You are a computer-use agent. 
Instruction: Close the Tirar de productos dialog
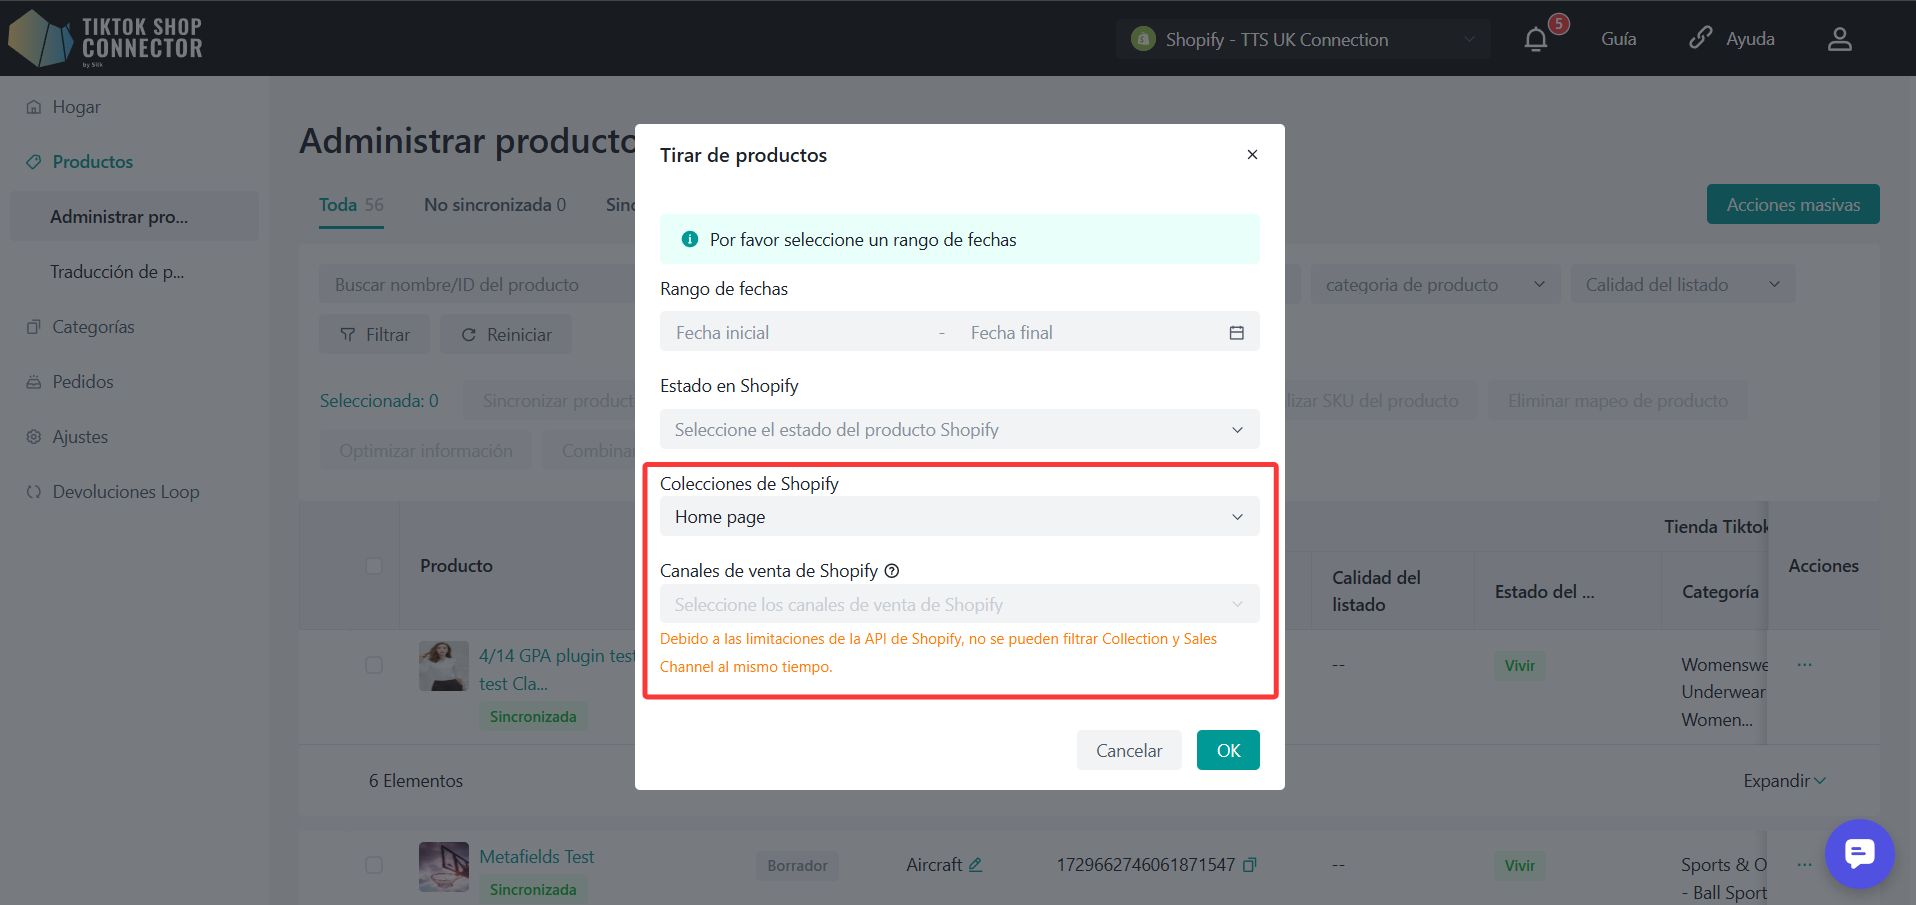tap(1252, 154)
